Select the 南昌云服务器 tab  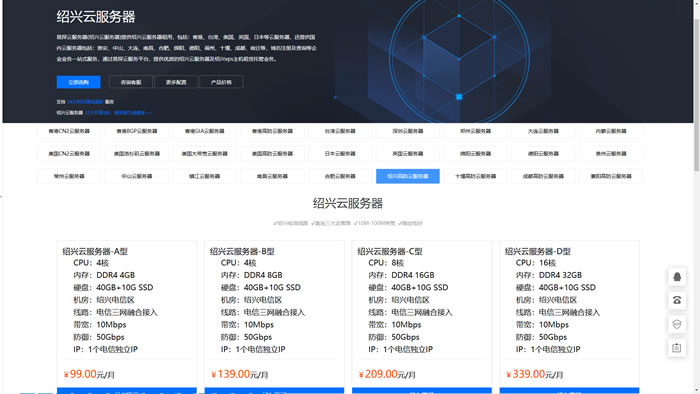pyautogui.click(x=272, y=176)
